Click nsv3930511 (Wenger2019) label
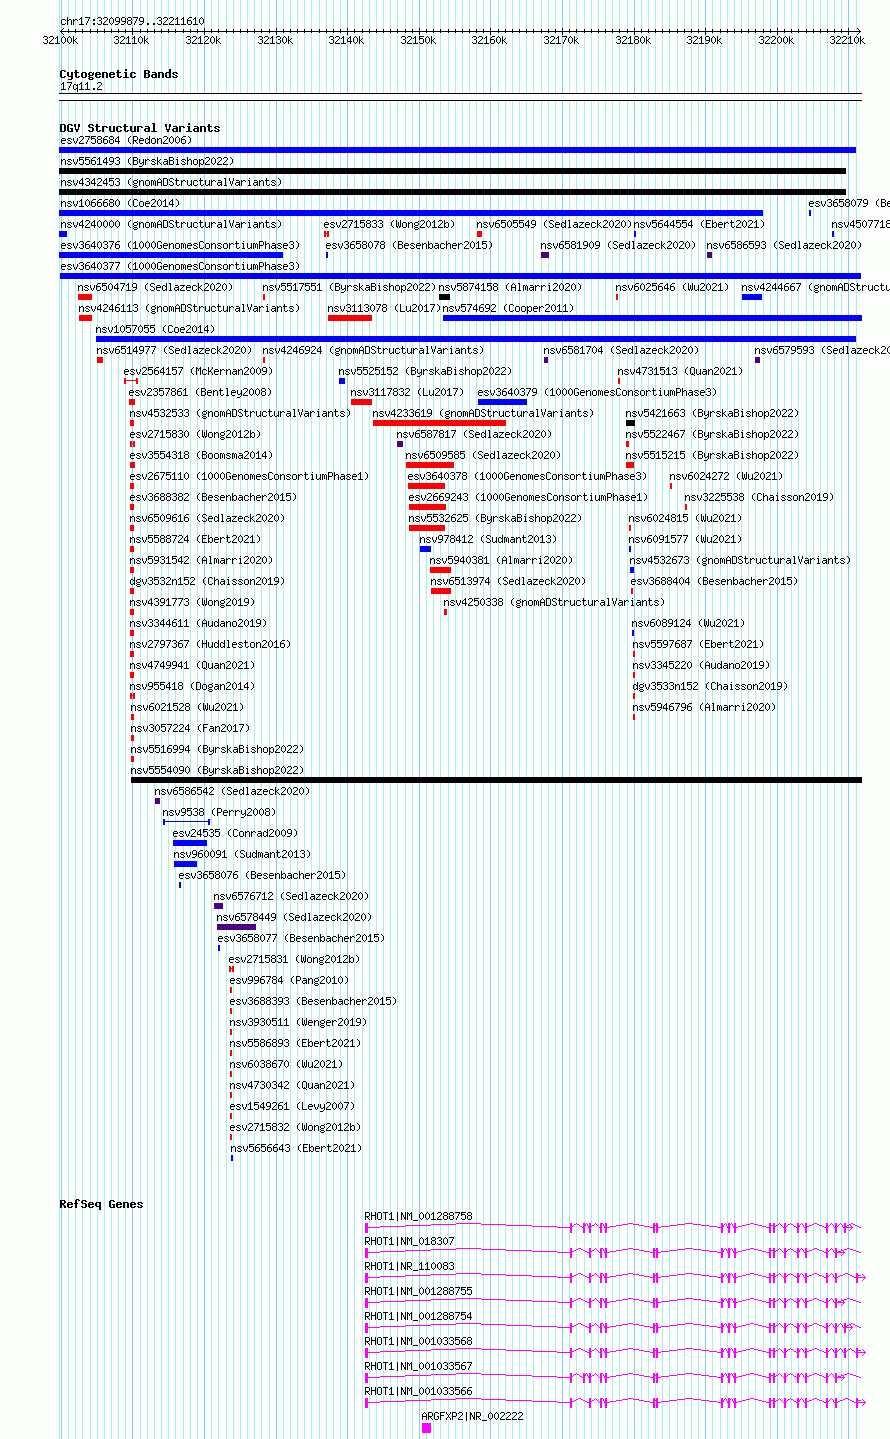The image size is (890, 1439). (298, 1022)
